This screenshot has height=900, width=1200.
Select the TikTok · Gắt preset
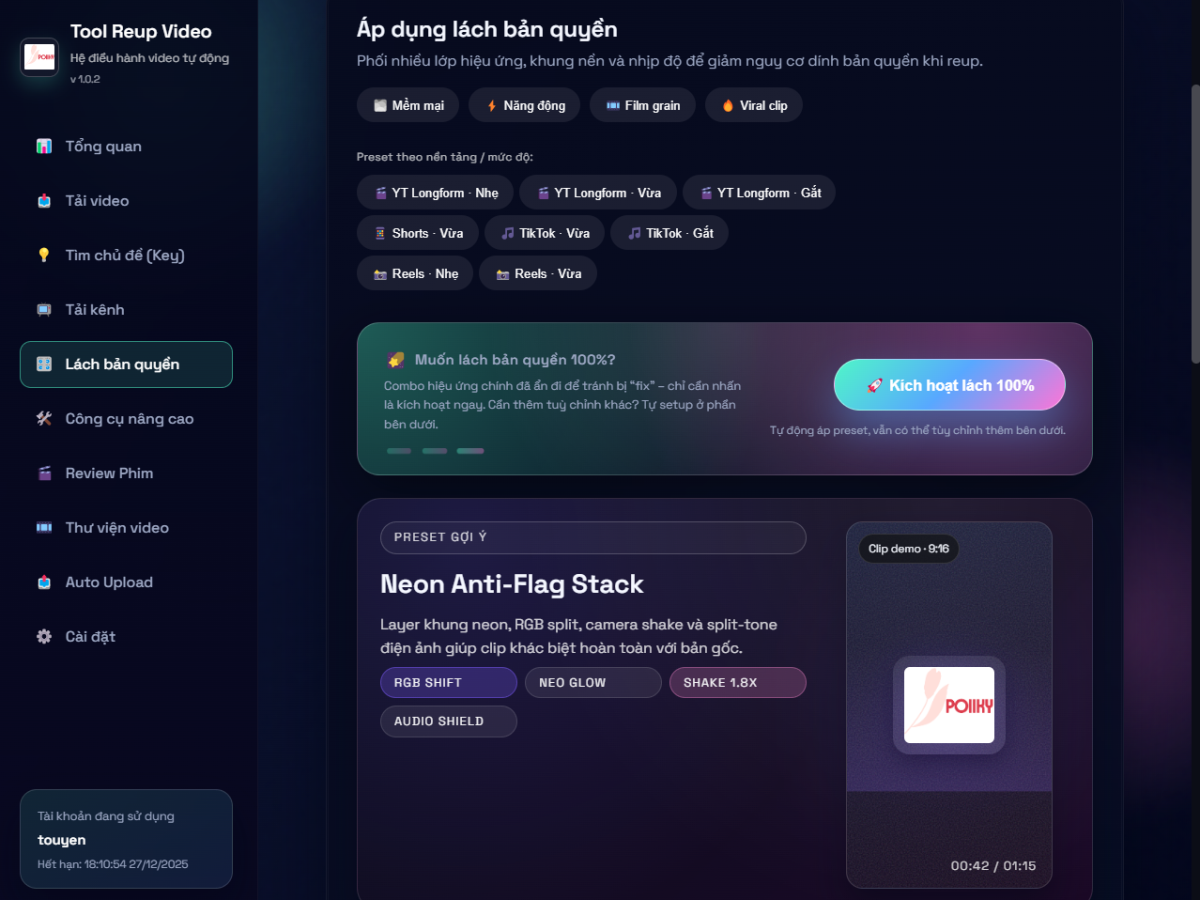[669, 233]
